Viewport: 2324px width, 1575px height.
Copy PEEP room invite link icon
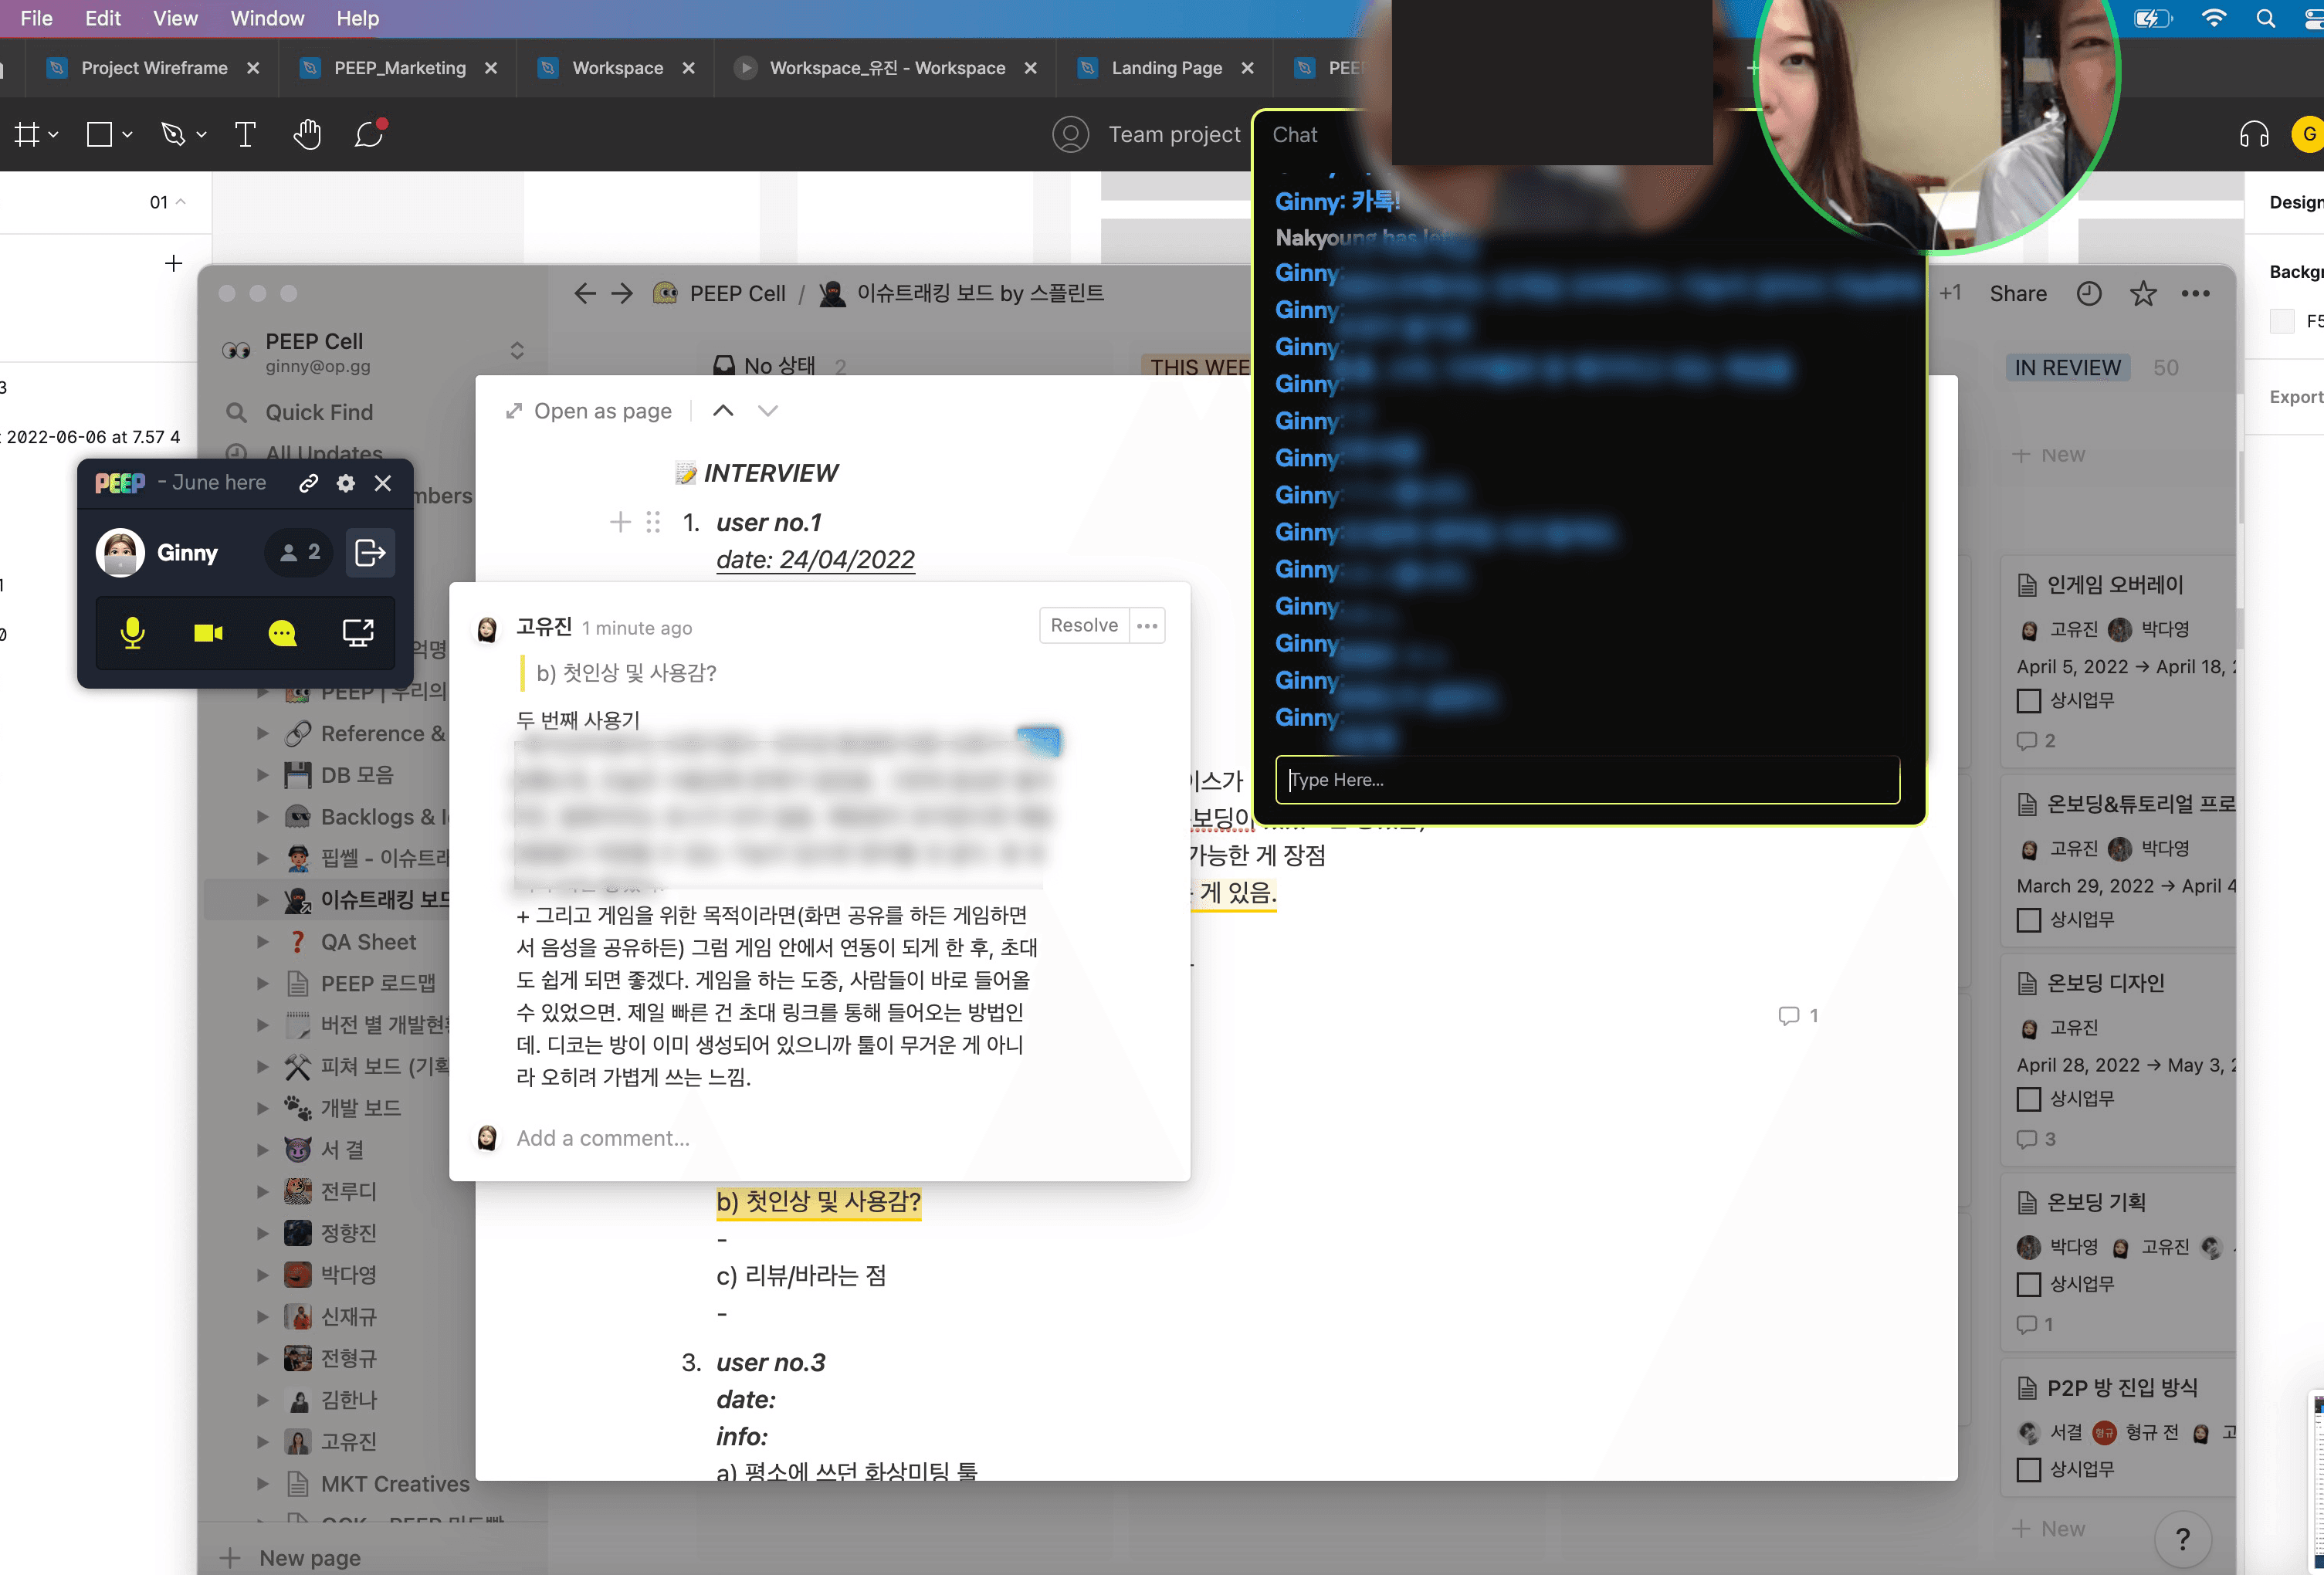[309, 483]
